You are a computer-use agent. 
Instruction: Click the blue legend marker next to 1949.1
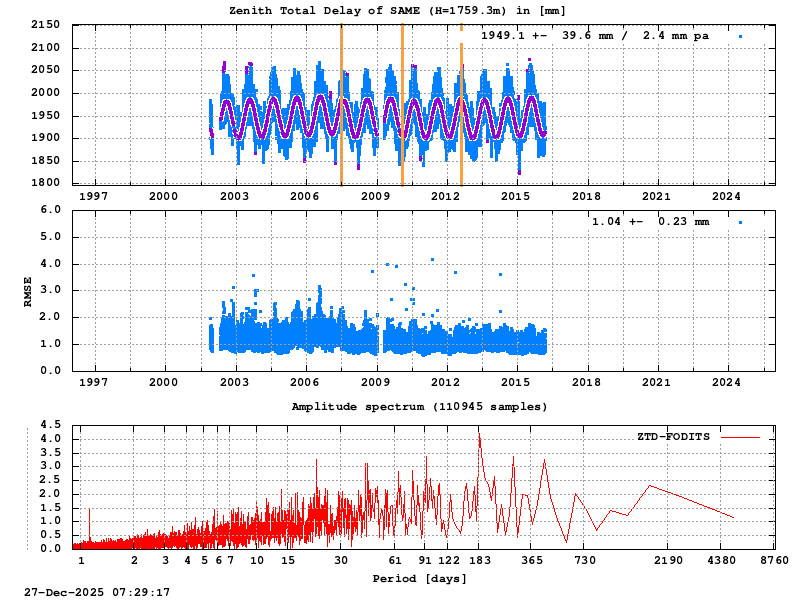[740, 36]
